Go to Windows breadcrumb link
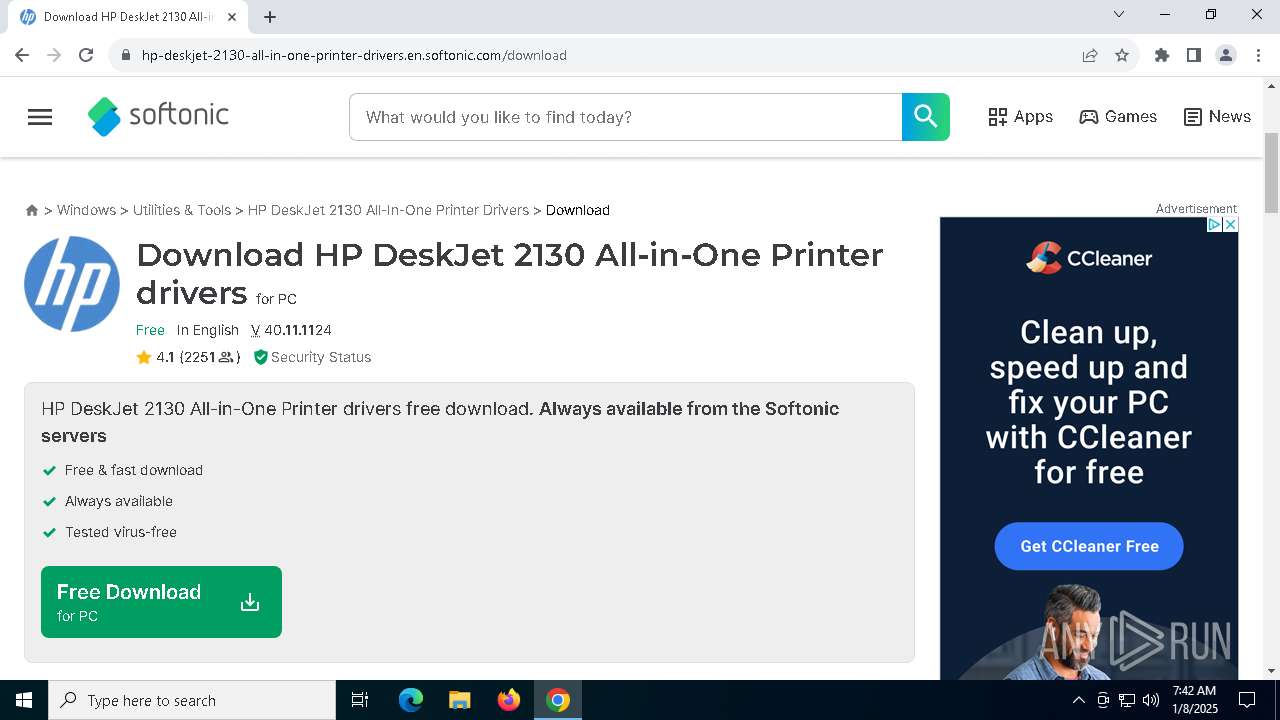 [86, 210]
